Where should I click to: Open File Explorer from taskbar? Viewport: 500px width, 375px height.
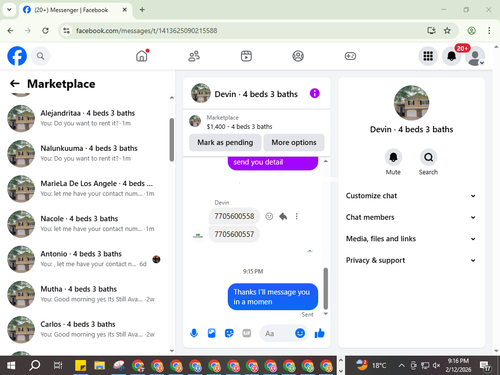99,366
